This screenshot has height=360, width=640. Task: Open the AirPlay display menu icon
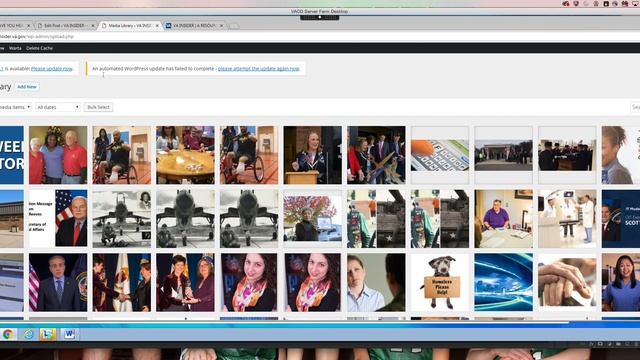pyautogui.click(x=636, y=4)
